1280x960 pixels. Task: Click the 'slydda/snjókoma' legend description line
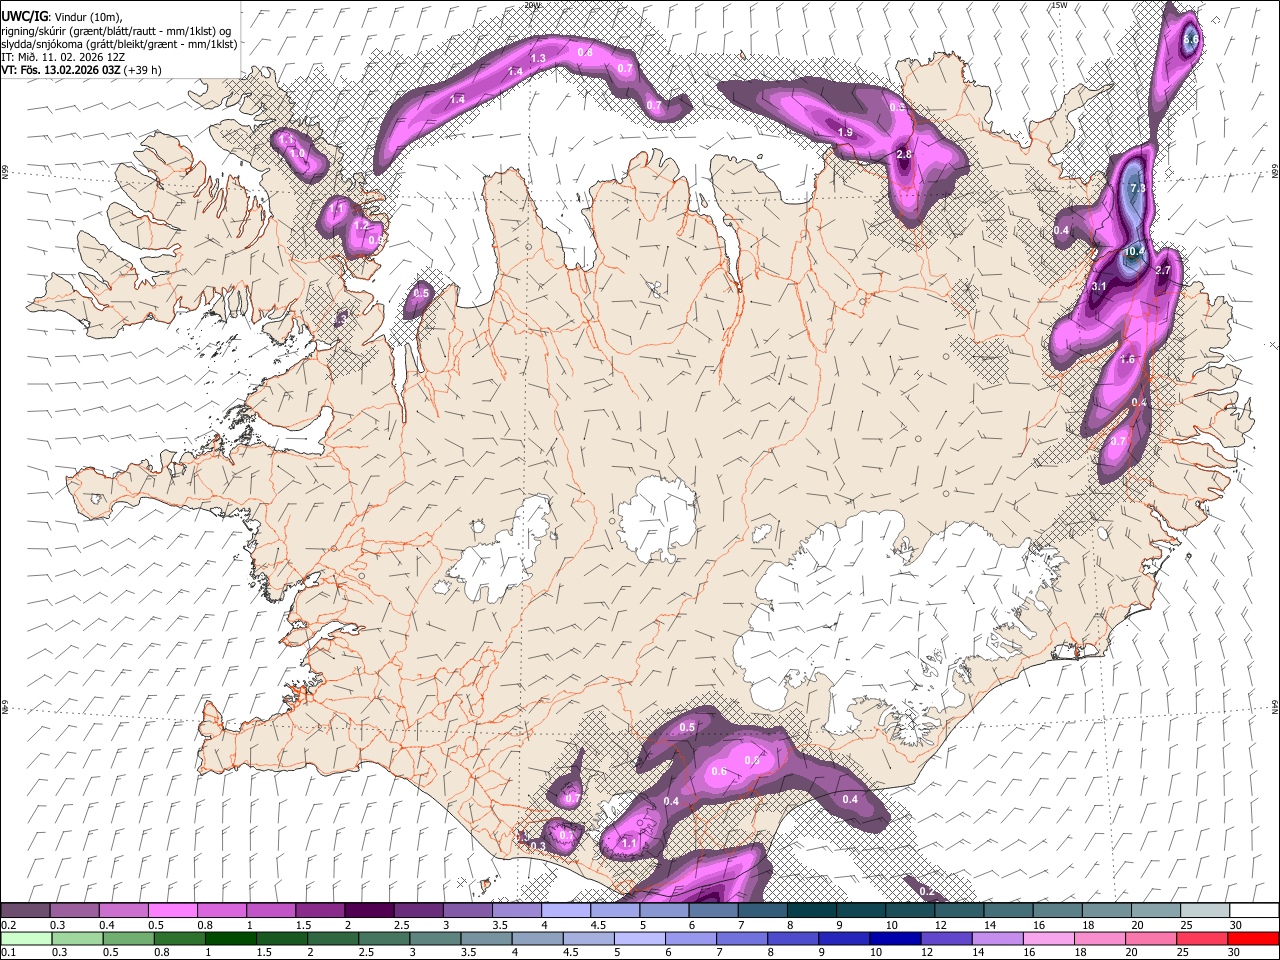(119, 44)
